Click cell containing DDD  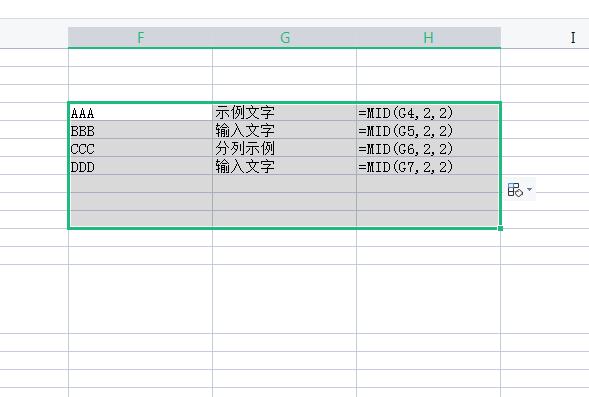[x=140, y=166]
